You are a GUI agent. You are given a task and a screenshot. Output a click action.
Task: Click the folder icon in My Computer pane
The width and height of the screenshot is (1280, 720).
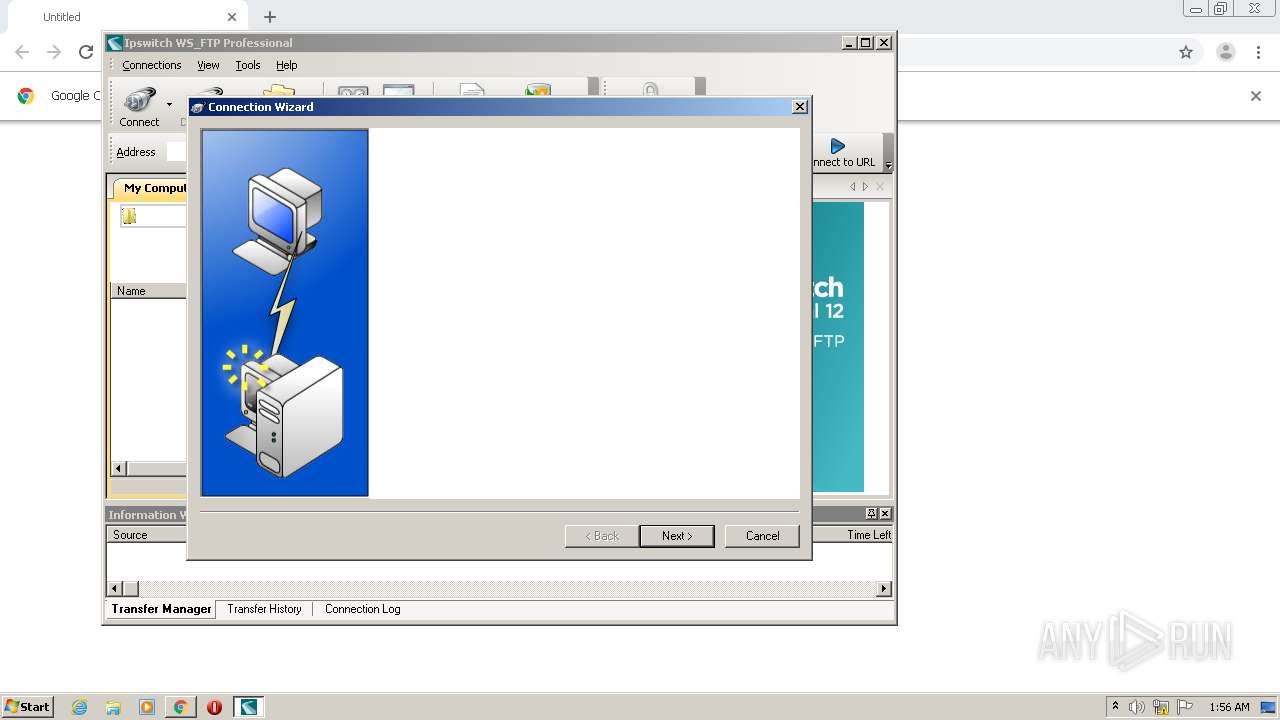(x=129, y=216)
